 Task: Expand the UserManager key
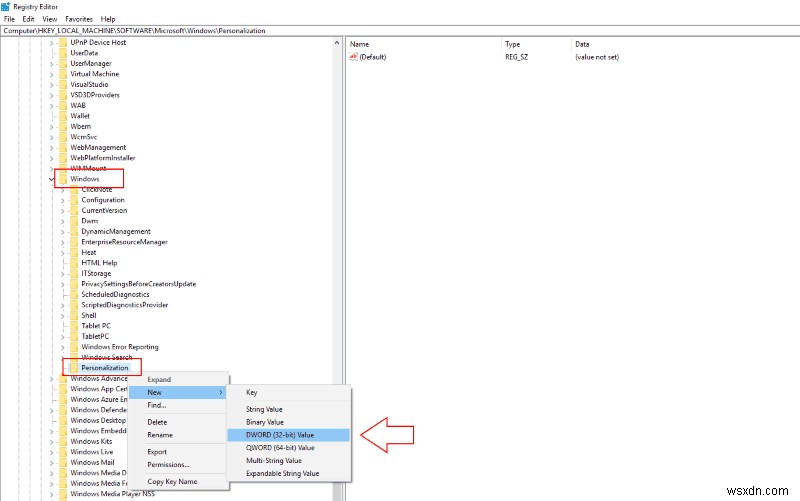(x=52, y=64)
